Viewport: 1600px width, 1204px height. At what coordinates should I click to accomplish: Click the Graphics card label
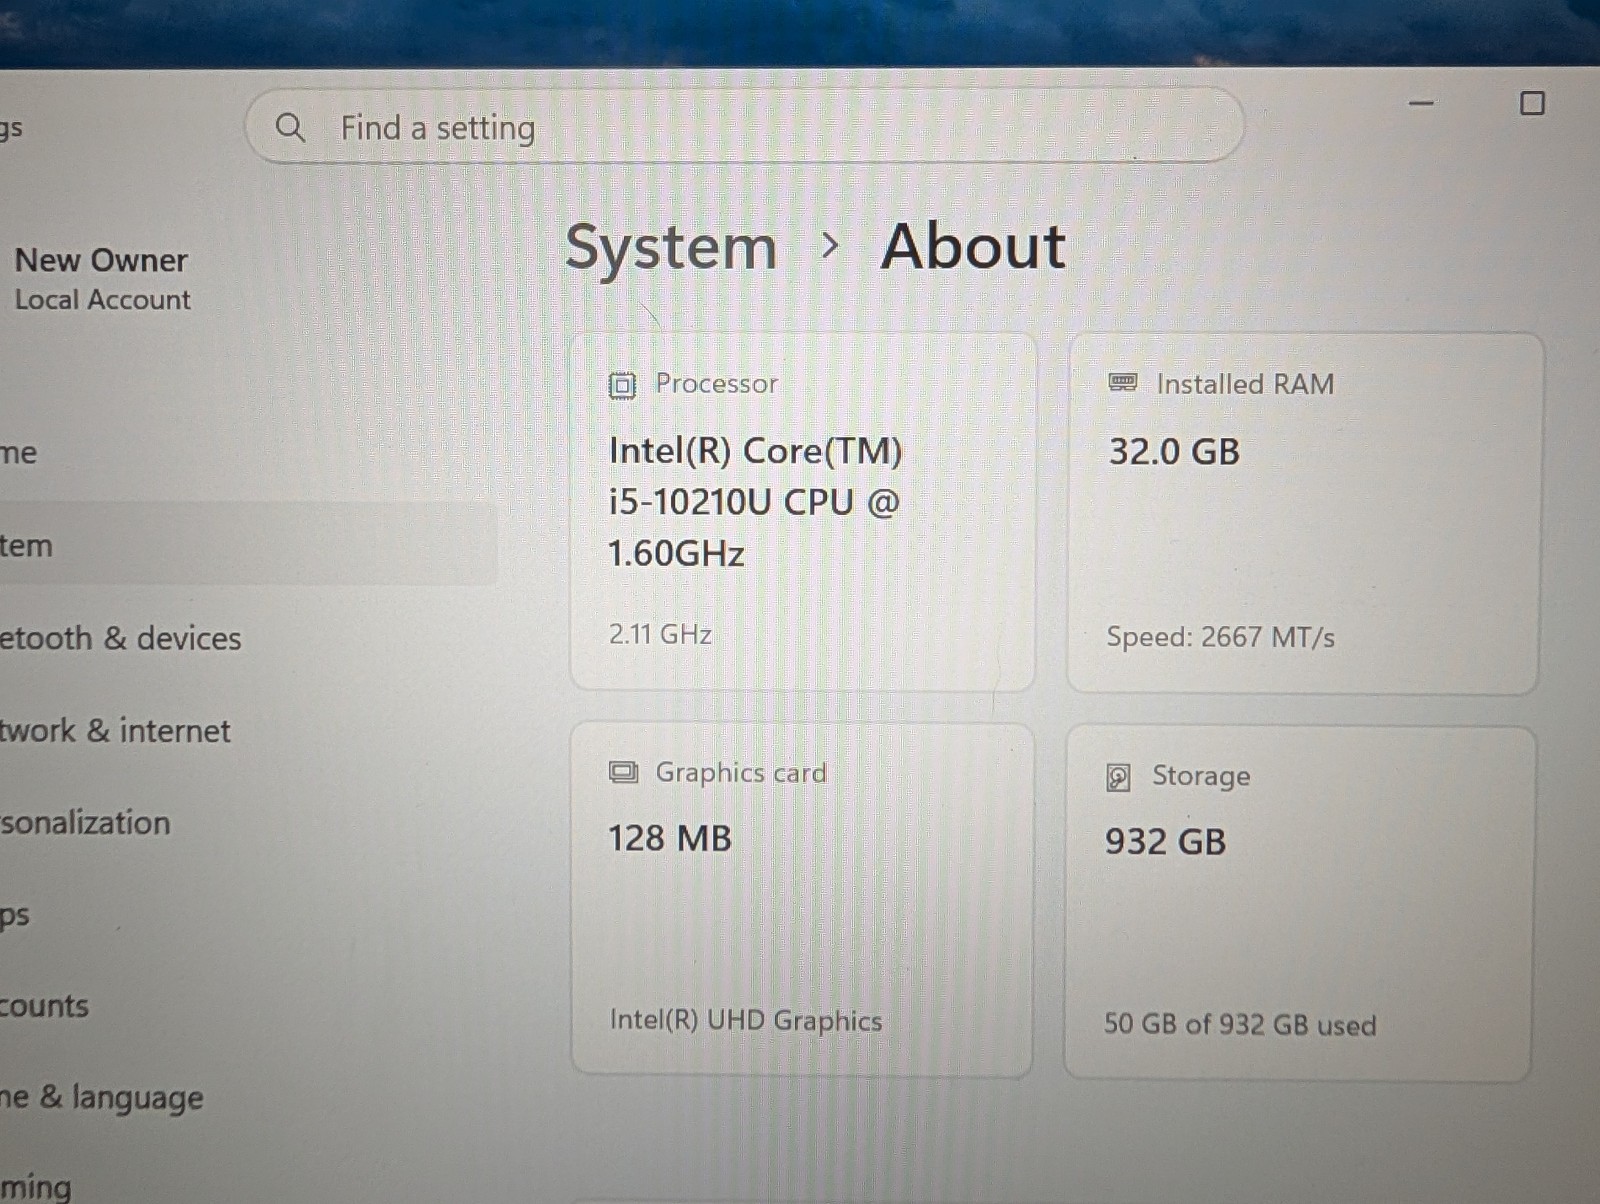pos(741,773)
